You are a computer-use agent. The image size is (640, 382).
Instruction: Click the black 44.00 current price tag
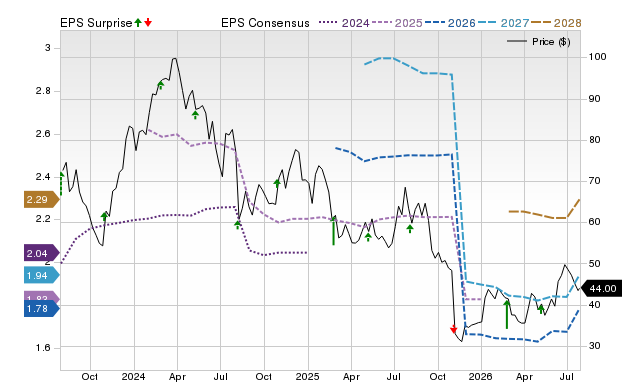(601, 289)
